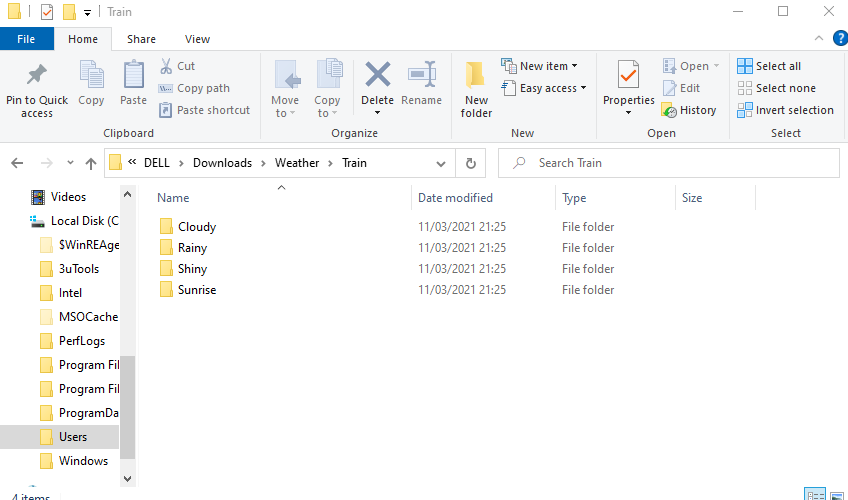Switch to the View ribbon tab
Viewport: 848px width, 500px height.
pos(197,39)
